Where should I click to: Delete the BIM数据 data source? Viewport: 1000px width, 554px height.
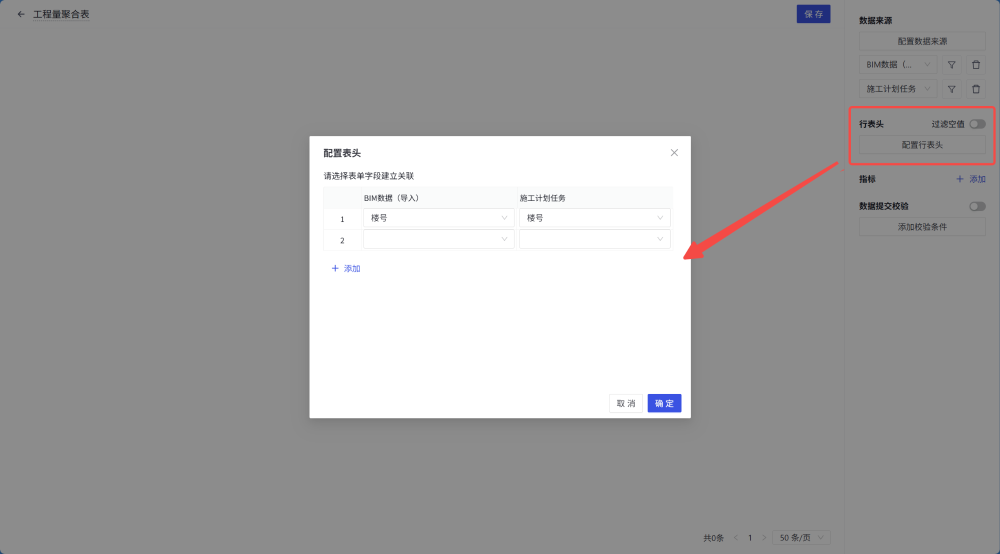tap(976, 64)
